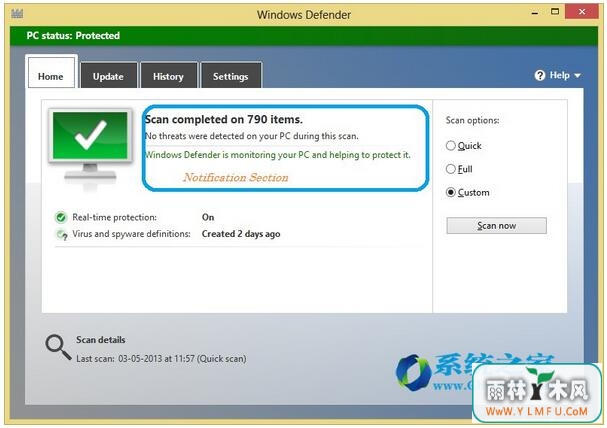This screenshot has width=607, height=428.
Task: Click the Windows Defender castle icon in title bar
Action: 17,14
